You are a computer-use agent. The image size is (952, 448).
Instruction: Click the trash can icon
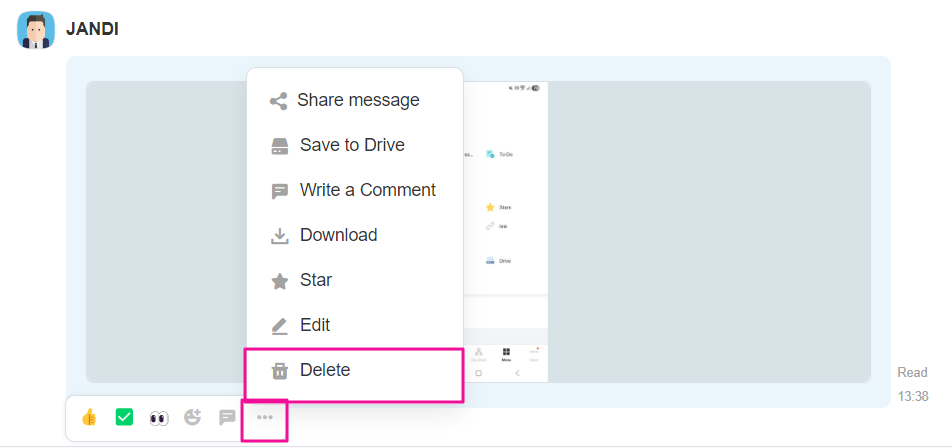click(280, 371)
